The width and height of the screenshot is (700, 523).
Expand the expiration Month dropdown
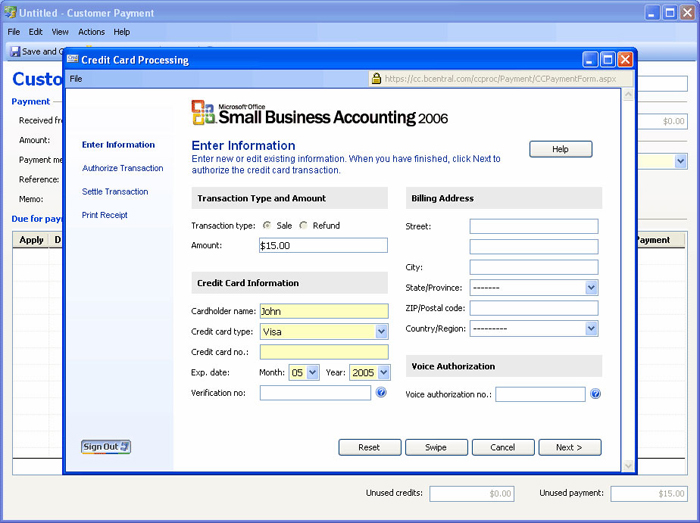(311, 373)
